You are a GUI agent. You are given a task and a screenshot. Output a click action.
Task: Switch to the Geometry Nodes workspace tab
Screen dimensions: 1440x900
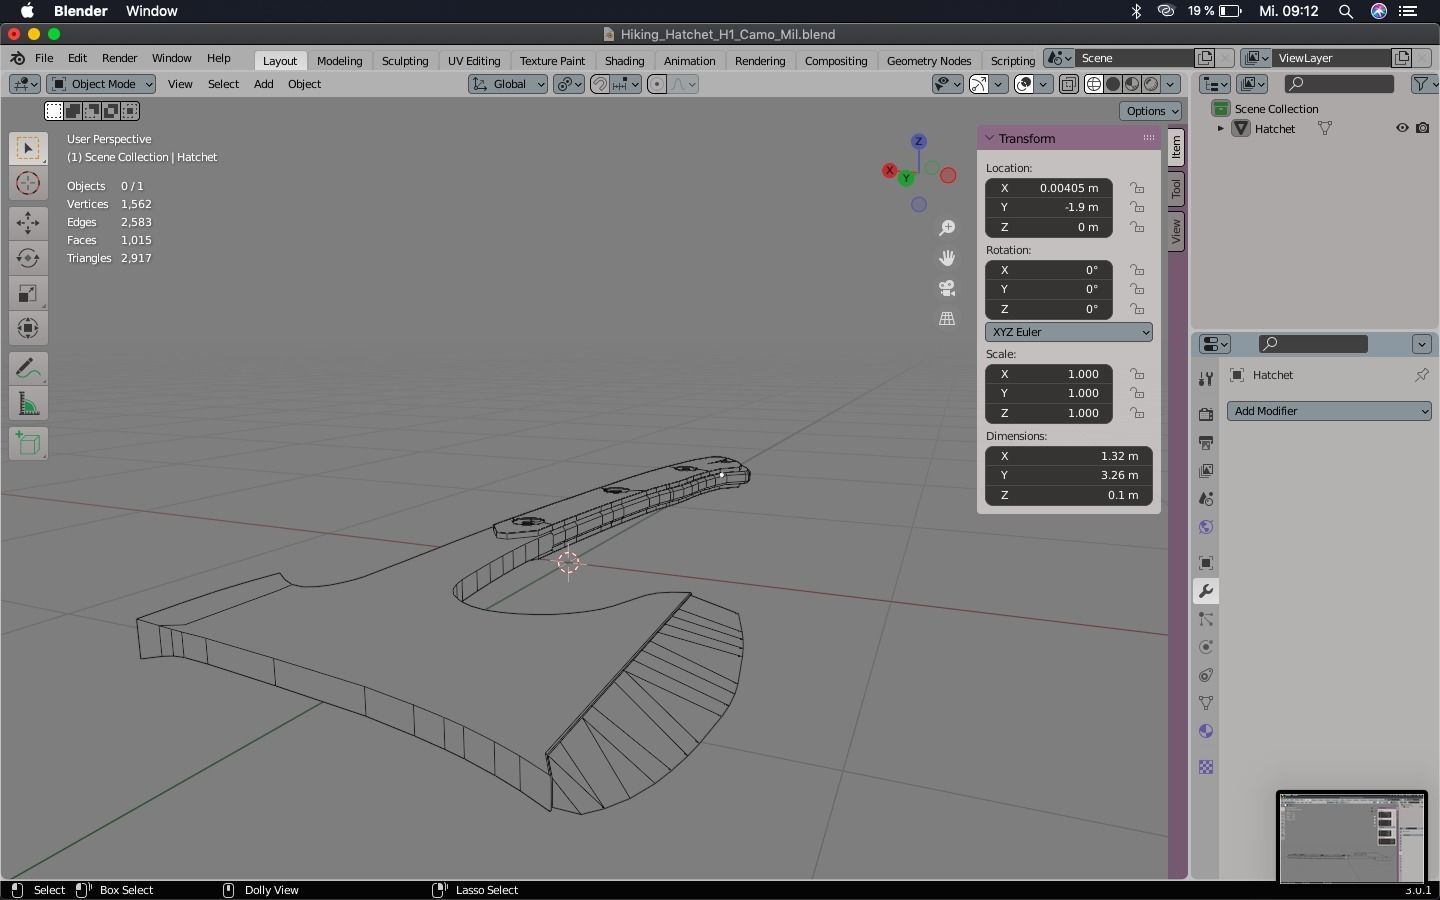pyautogui.click(x=929, y=61)
